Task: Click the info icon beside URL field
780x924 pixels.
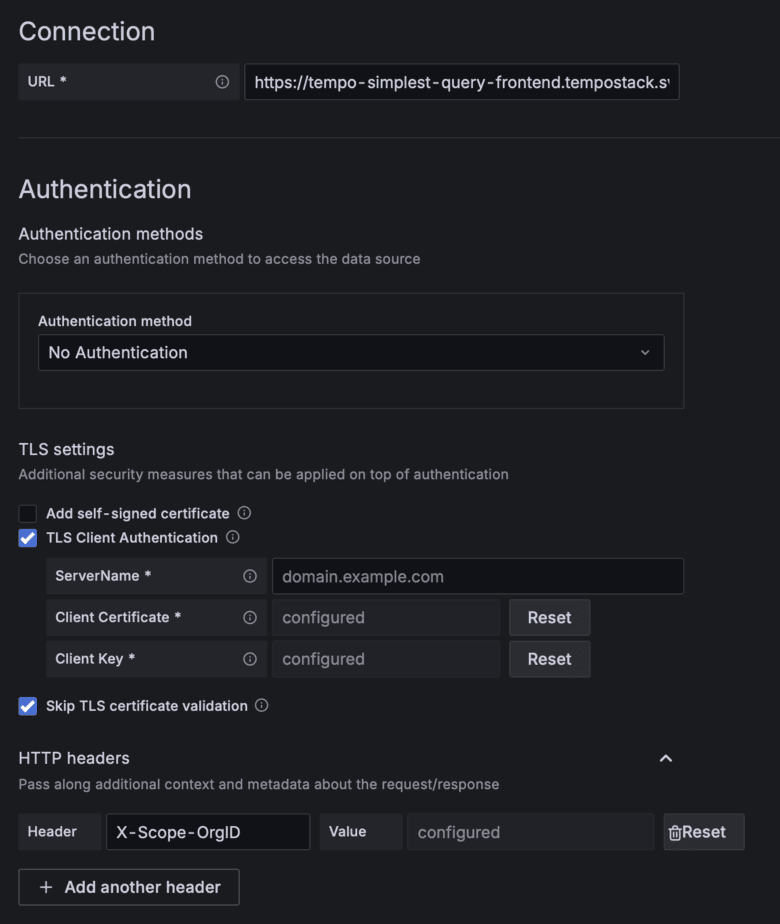Action: [222, 82]
